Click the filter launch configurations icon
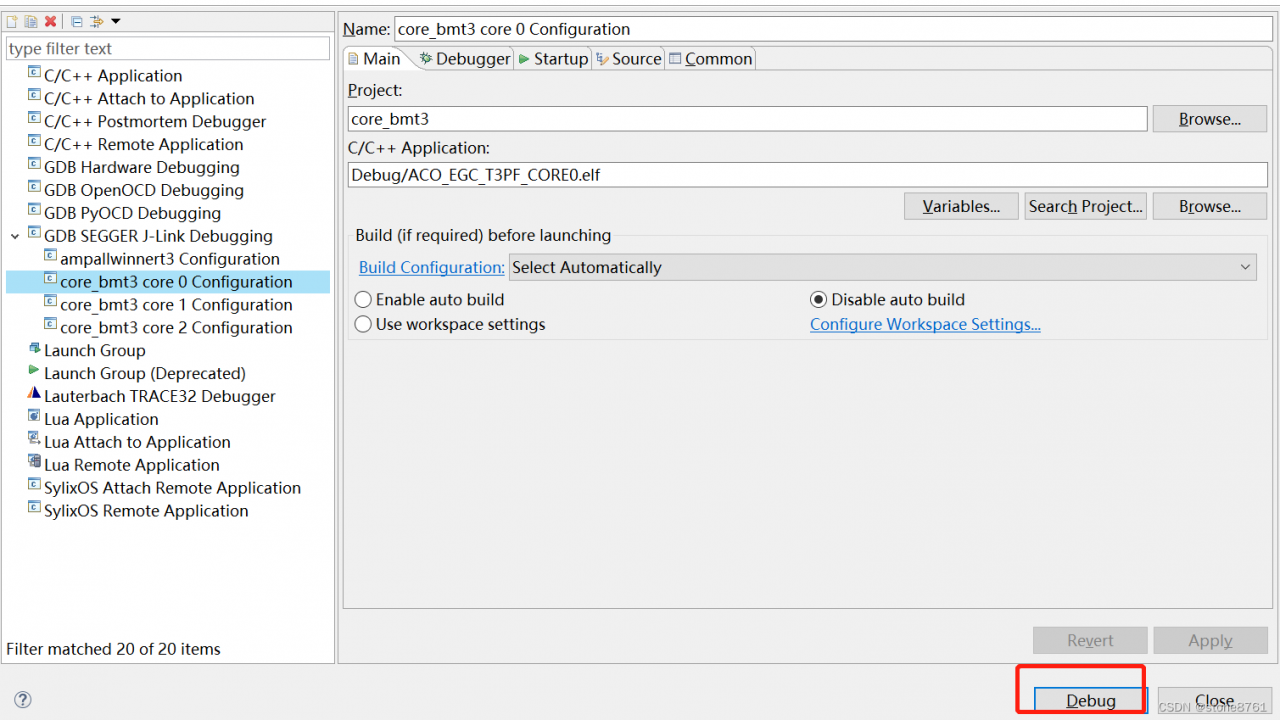The image size is (1280, 720). [96, 21]
